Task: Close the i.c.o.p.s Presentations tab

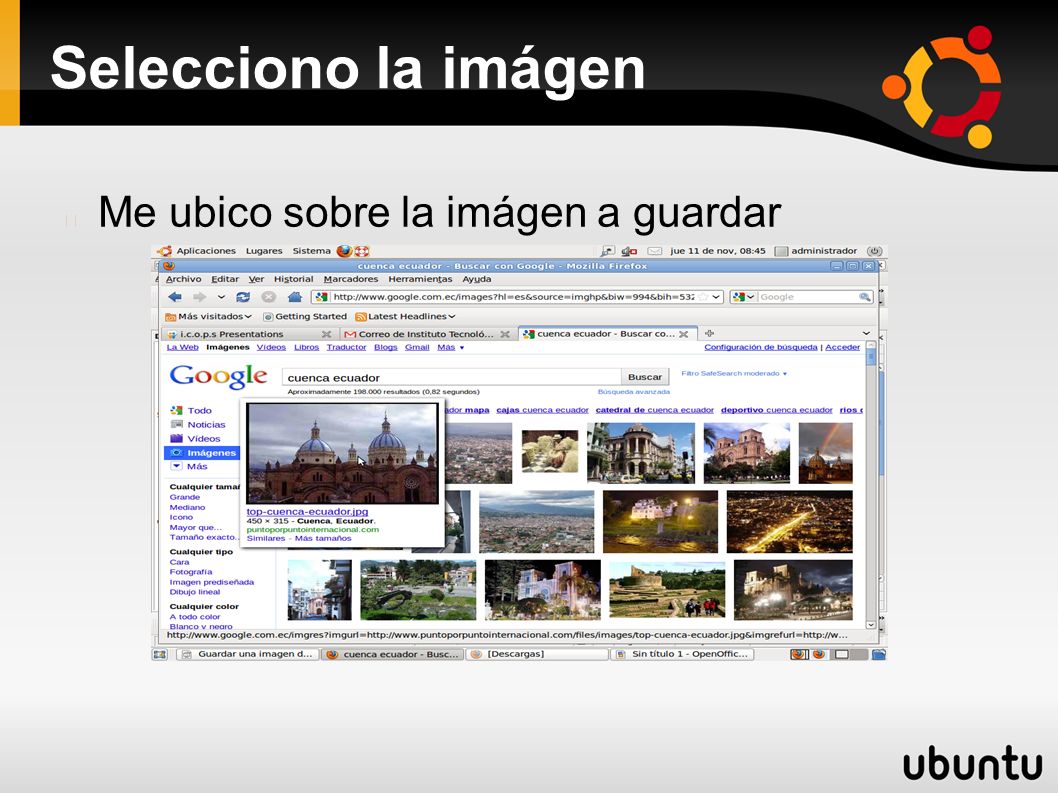Action: 327,334
